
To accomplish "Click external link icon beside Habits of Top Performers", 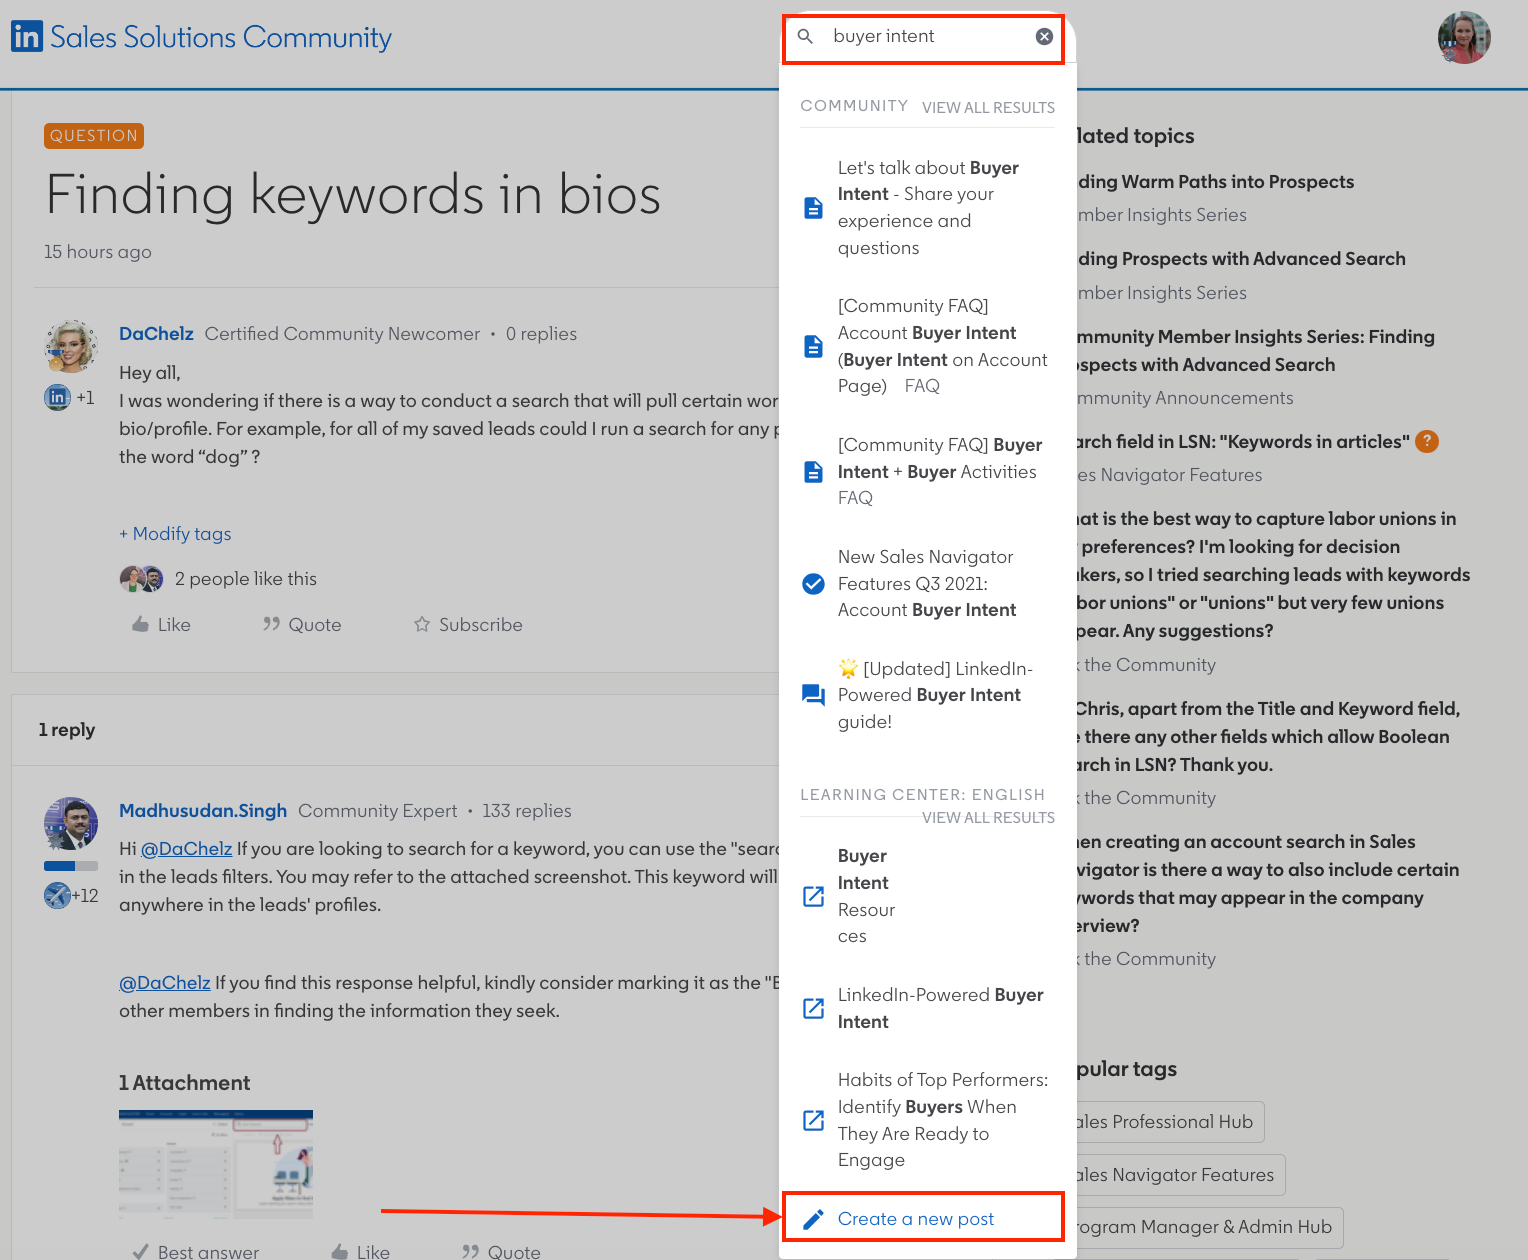I will tap(814, 1120).
